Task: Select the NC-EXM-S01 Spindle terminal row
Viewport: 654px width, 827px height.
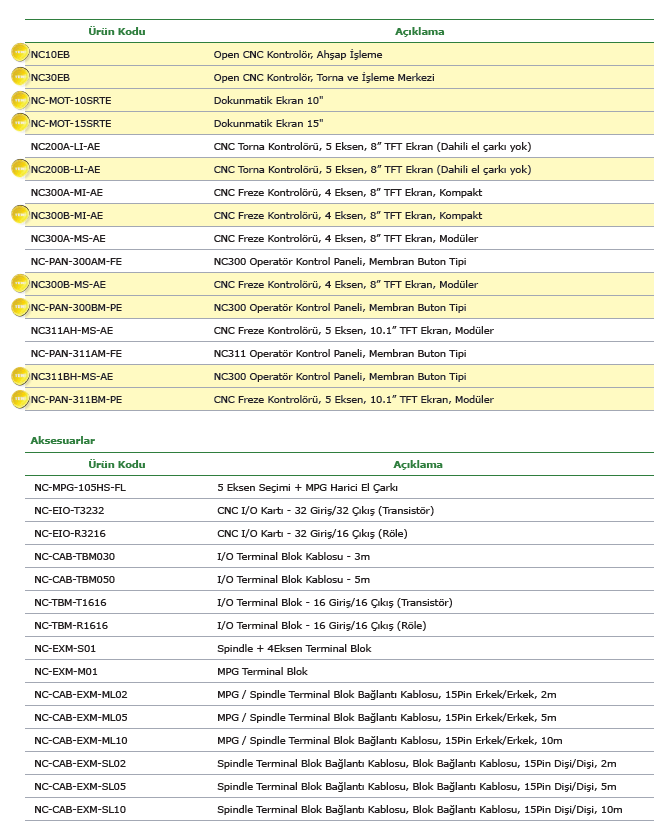Action: [x=339, y=649]
